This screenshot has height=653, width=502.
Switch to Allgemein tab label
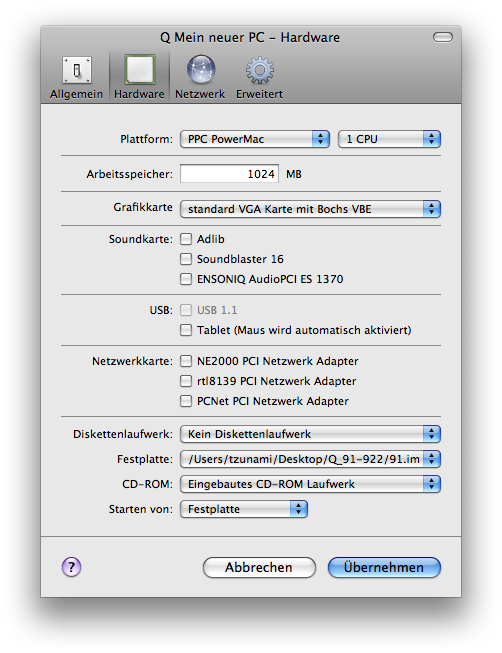click(76, 94)
